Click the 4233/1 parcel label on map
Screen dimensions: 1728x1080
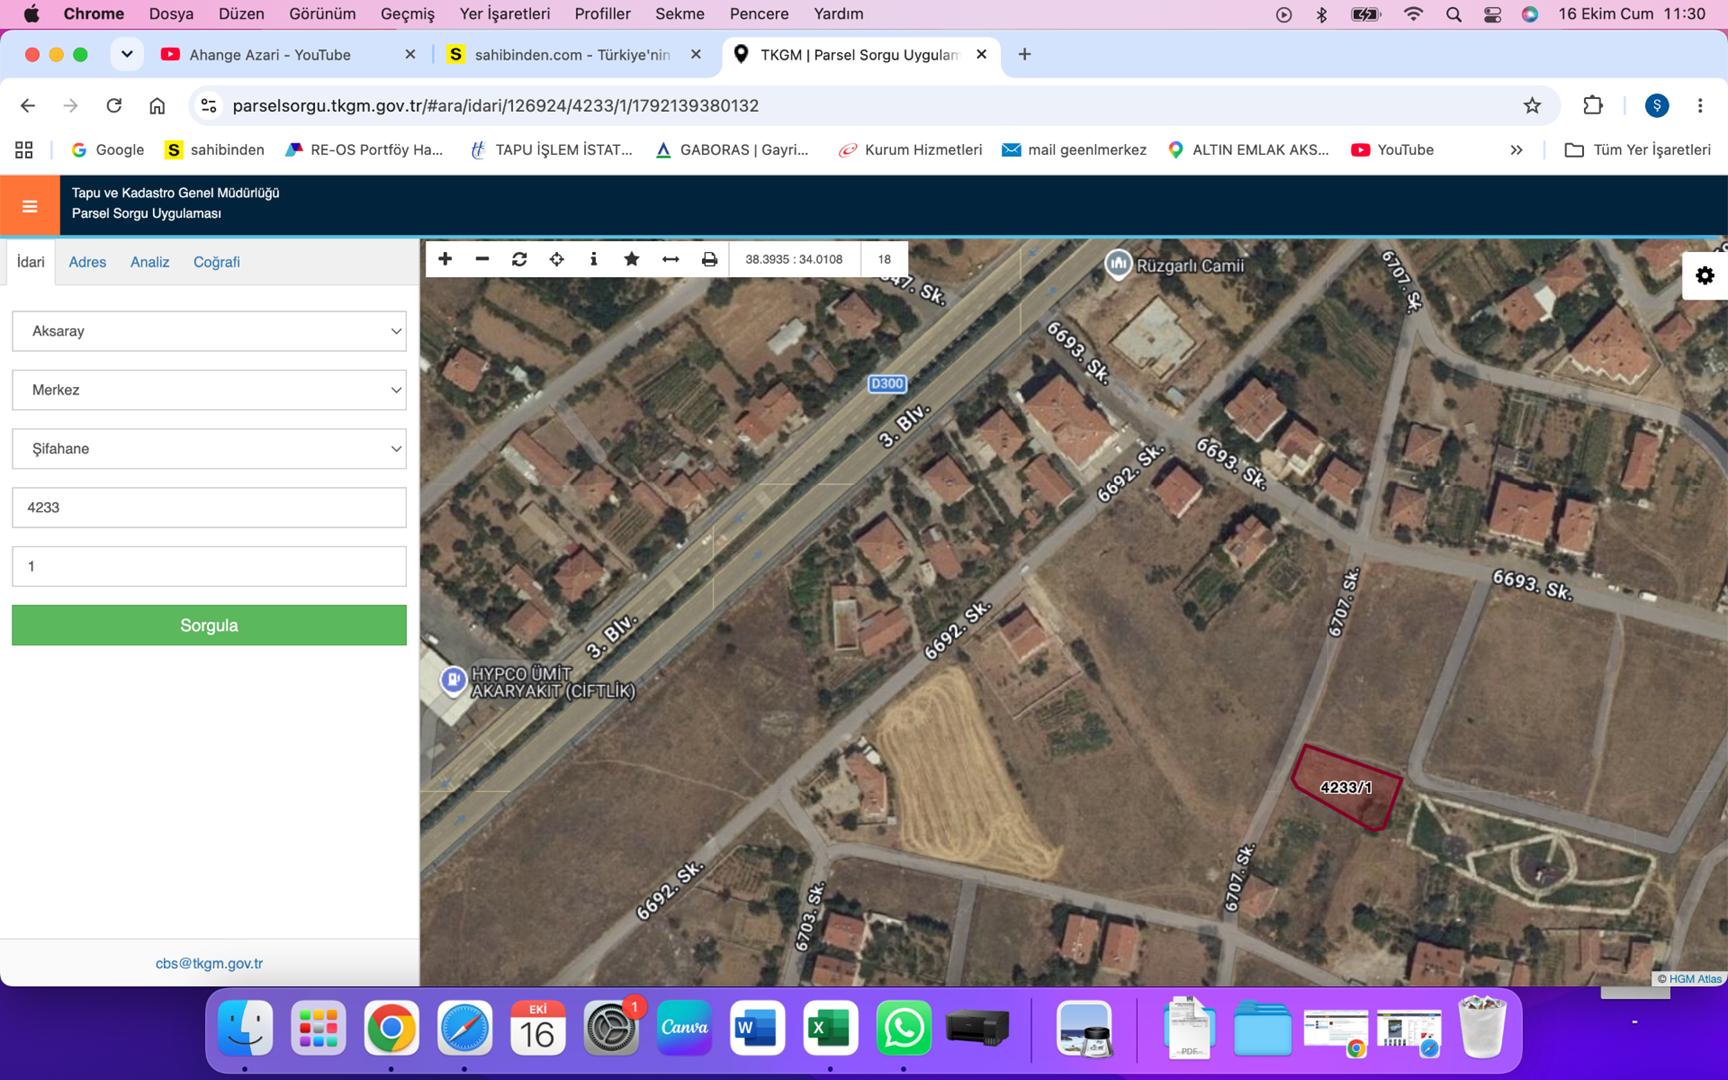click(1346, 788)
